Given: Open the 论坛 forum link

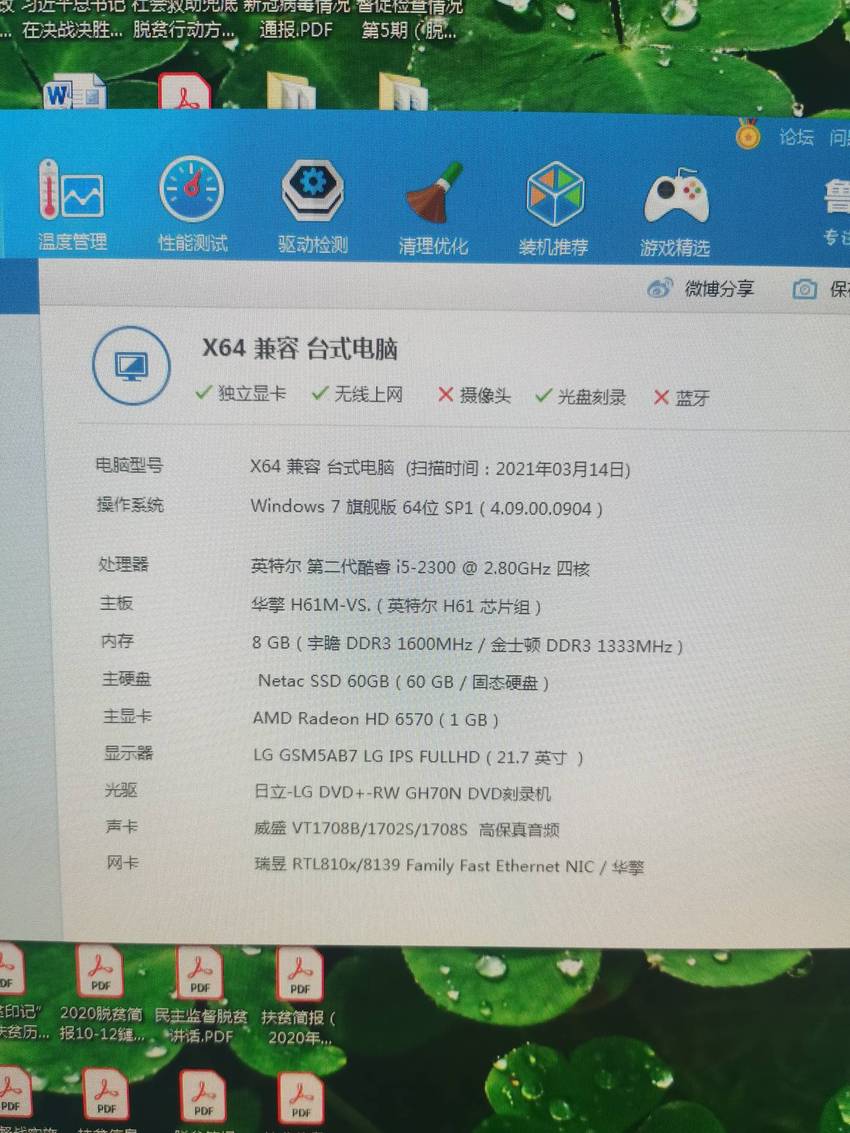Looking at the screenshot, I should [797, 137].
